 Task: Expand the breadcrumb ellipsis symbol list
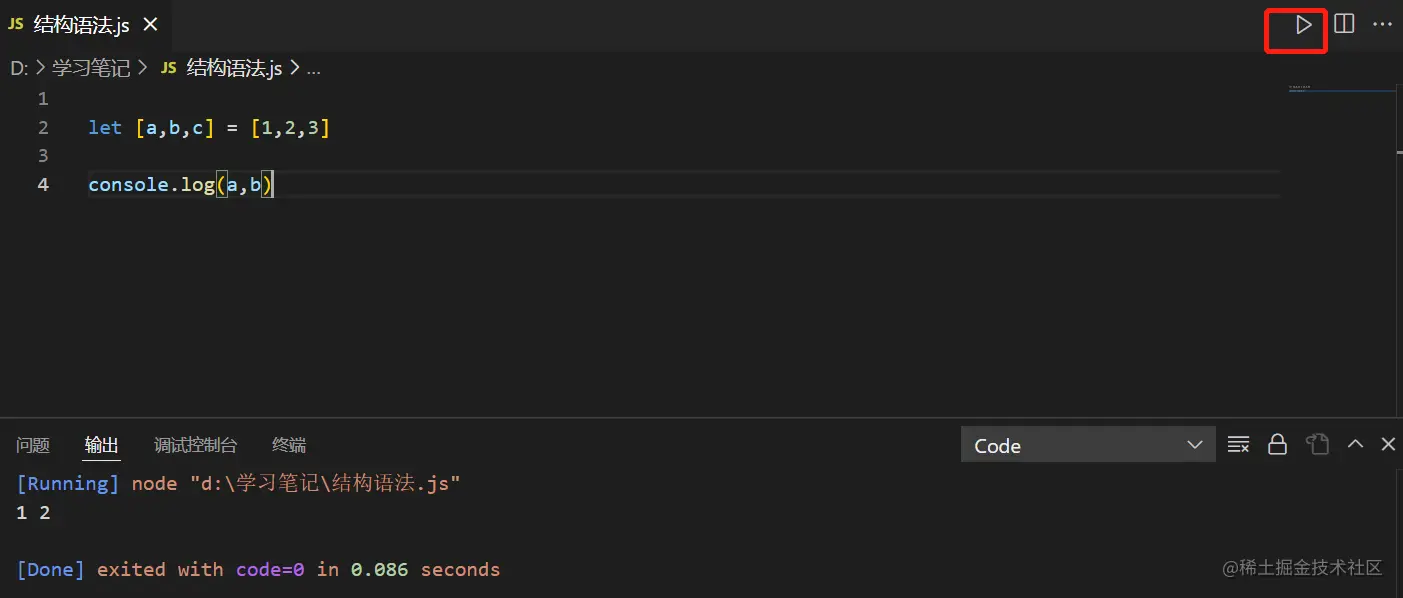[314, 68]
